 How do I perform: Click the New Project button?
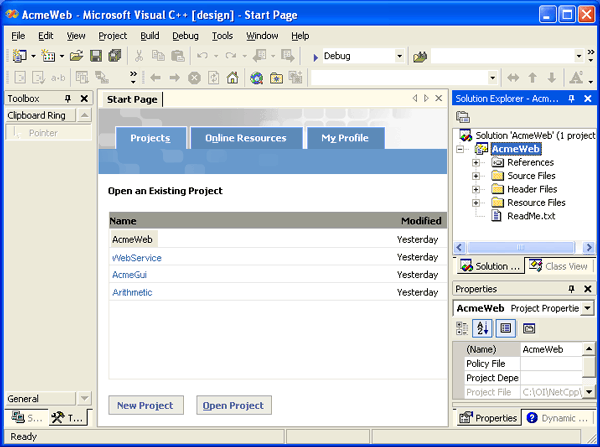click(145, 405)
